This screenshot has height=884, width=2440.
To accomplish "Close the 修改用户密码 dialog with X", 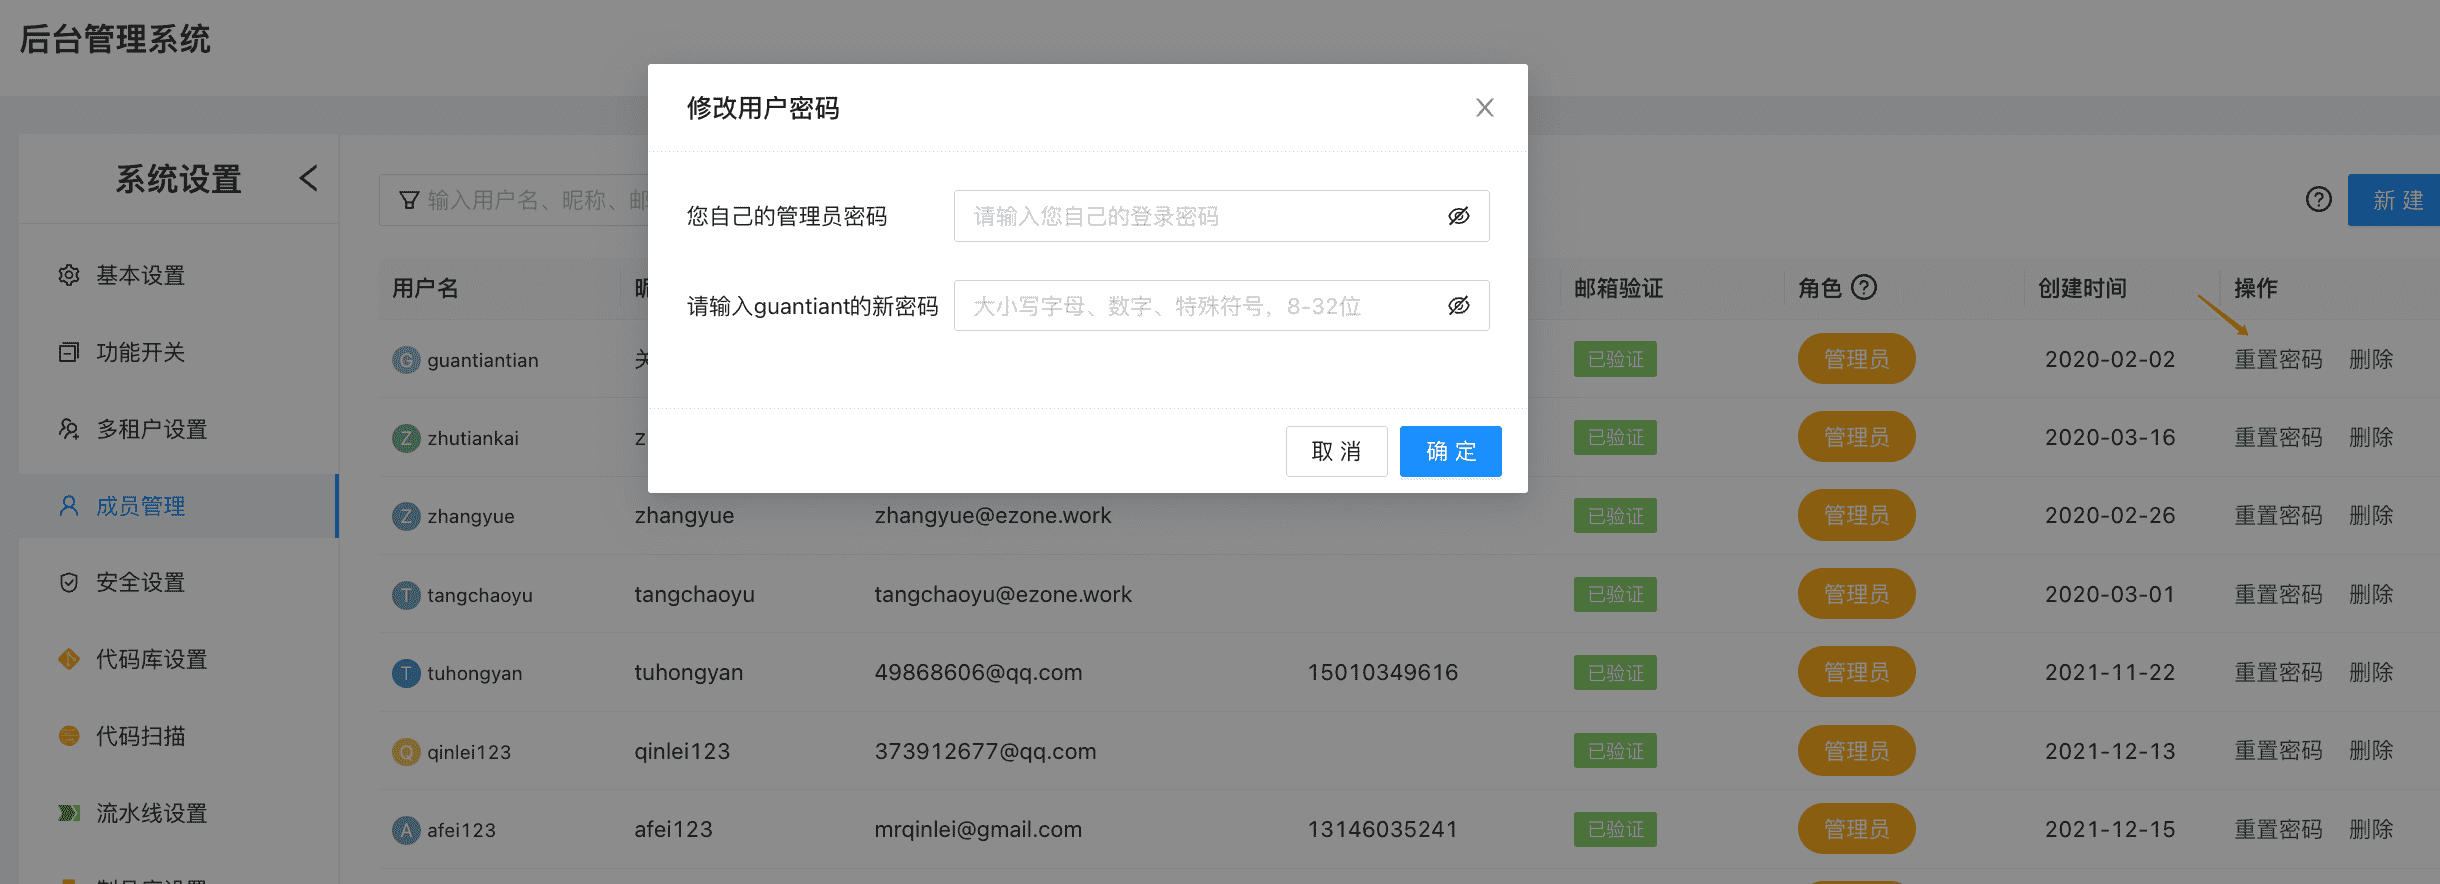I will pos(1484,108).
